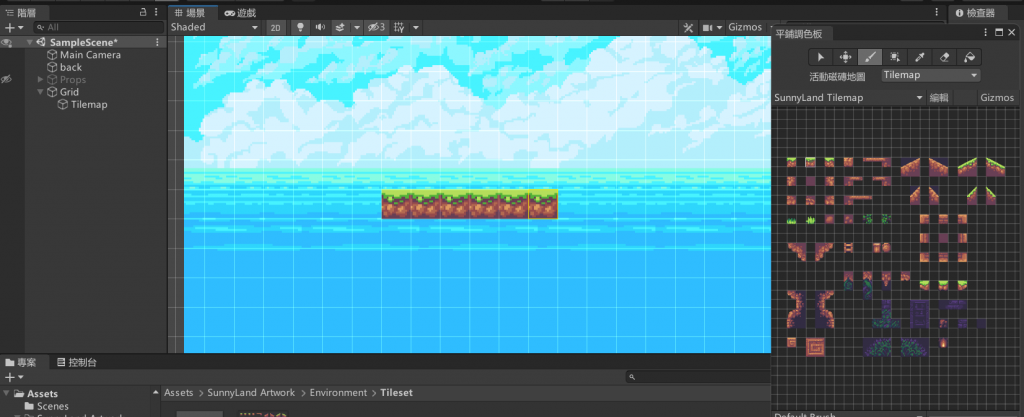Open the Shaded draw mode dropdown
Viewport: 1024px width, 417px height.
[214, 27]
